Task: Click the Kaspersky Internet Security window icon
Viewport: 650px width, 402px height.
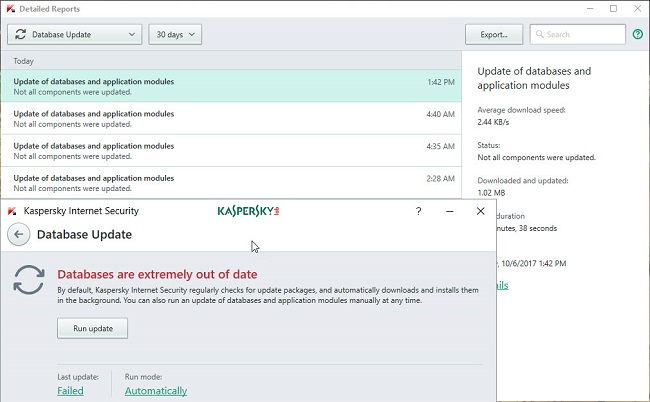Action: click(11, 212)
